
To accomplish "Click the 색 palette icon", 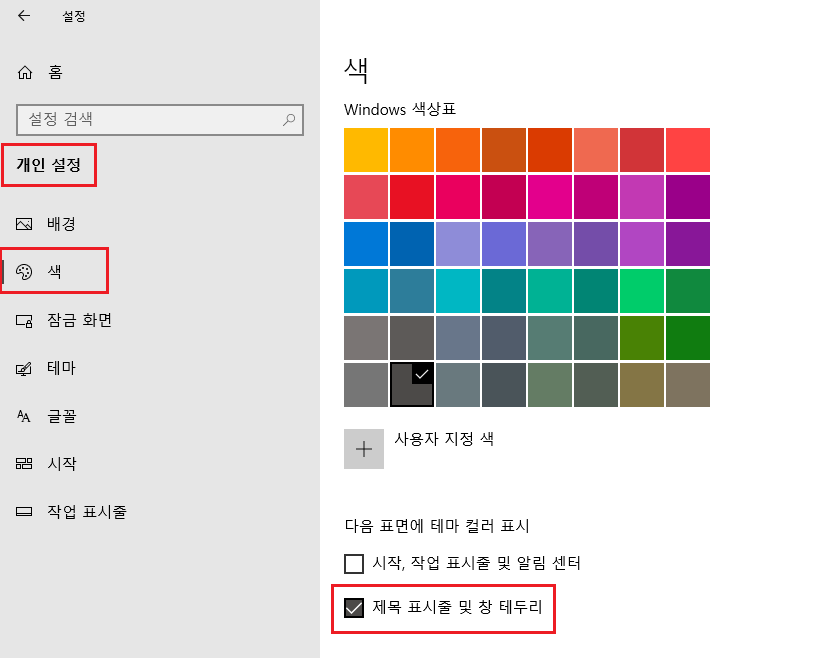I will pos(24,271).
